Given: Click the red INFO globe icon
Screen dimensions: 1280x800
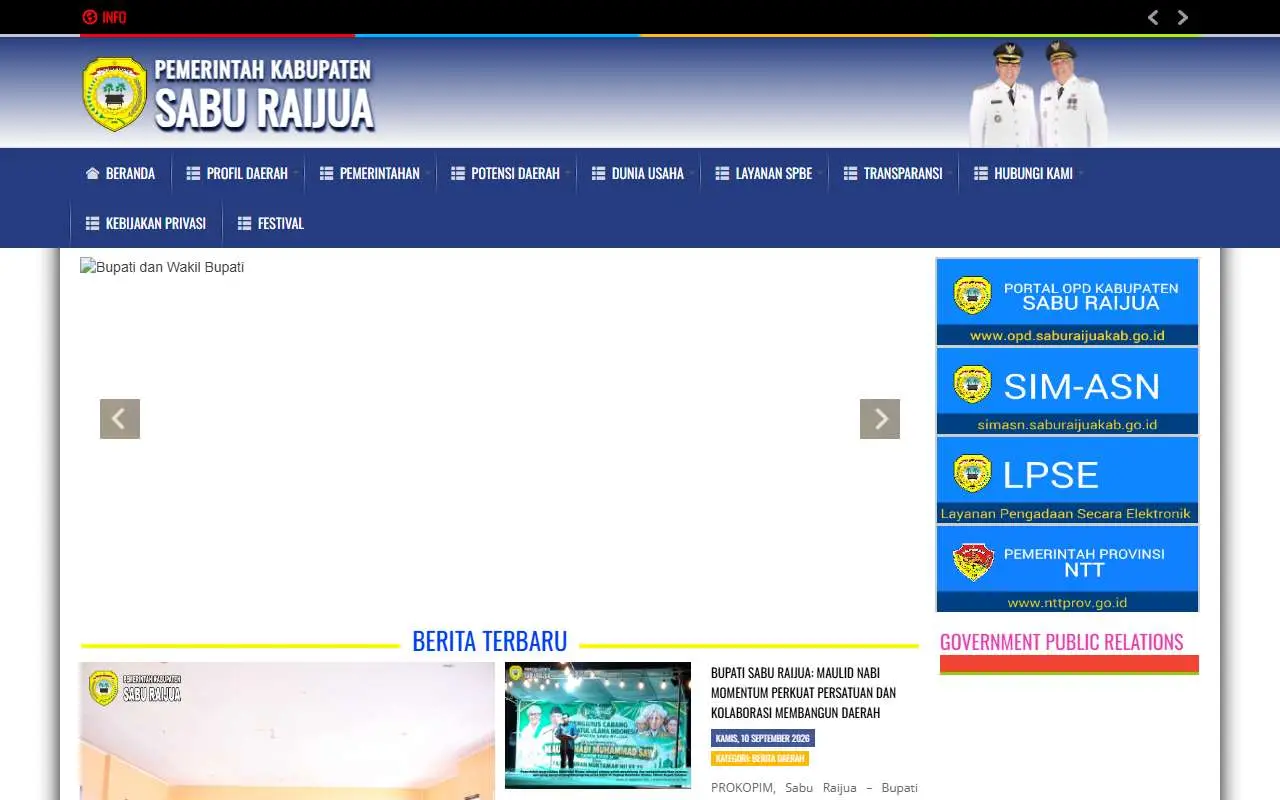Looking at the screenshot, I should pyautogui.click(x=89, y=17).
